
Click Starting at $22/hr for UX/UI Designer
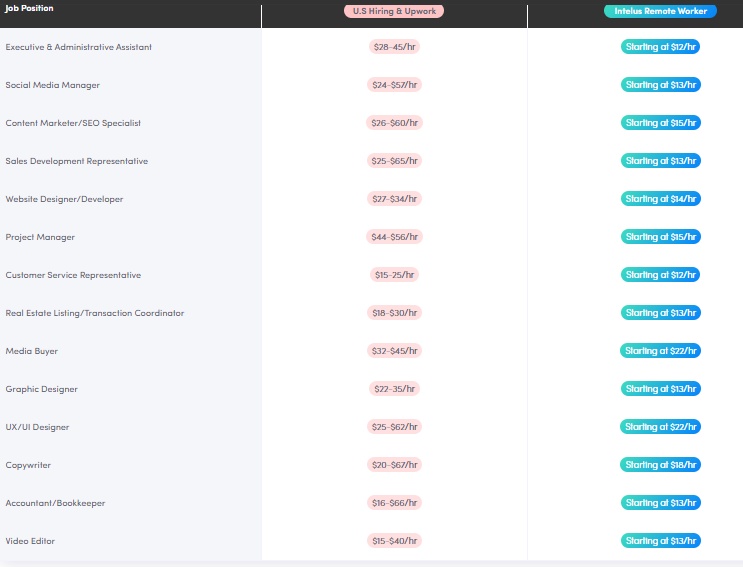[x=660, y=426]
